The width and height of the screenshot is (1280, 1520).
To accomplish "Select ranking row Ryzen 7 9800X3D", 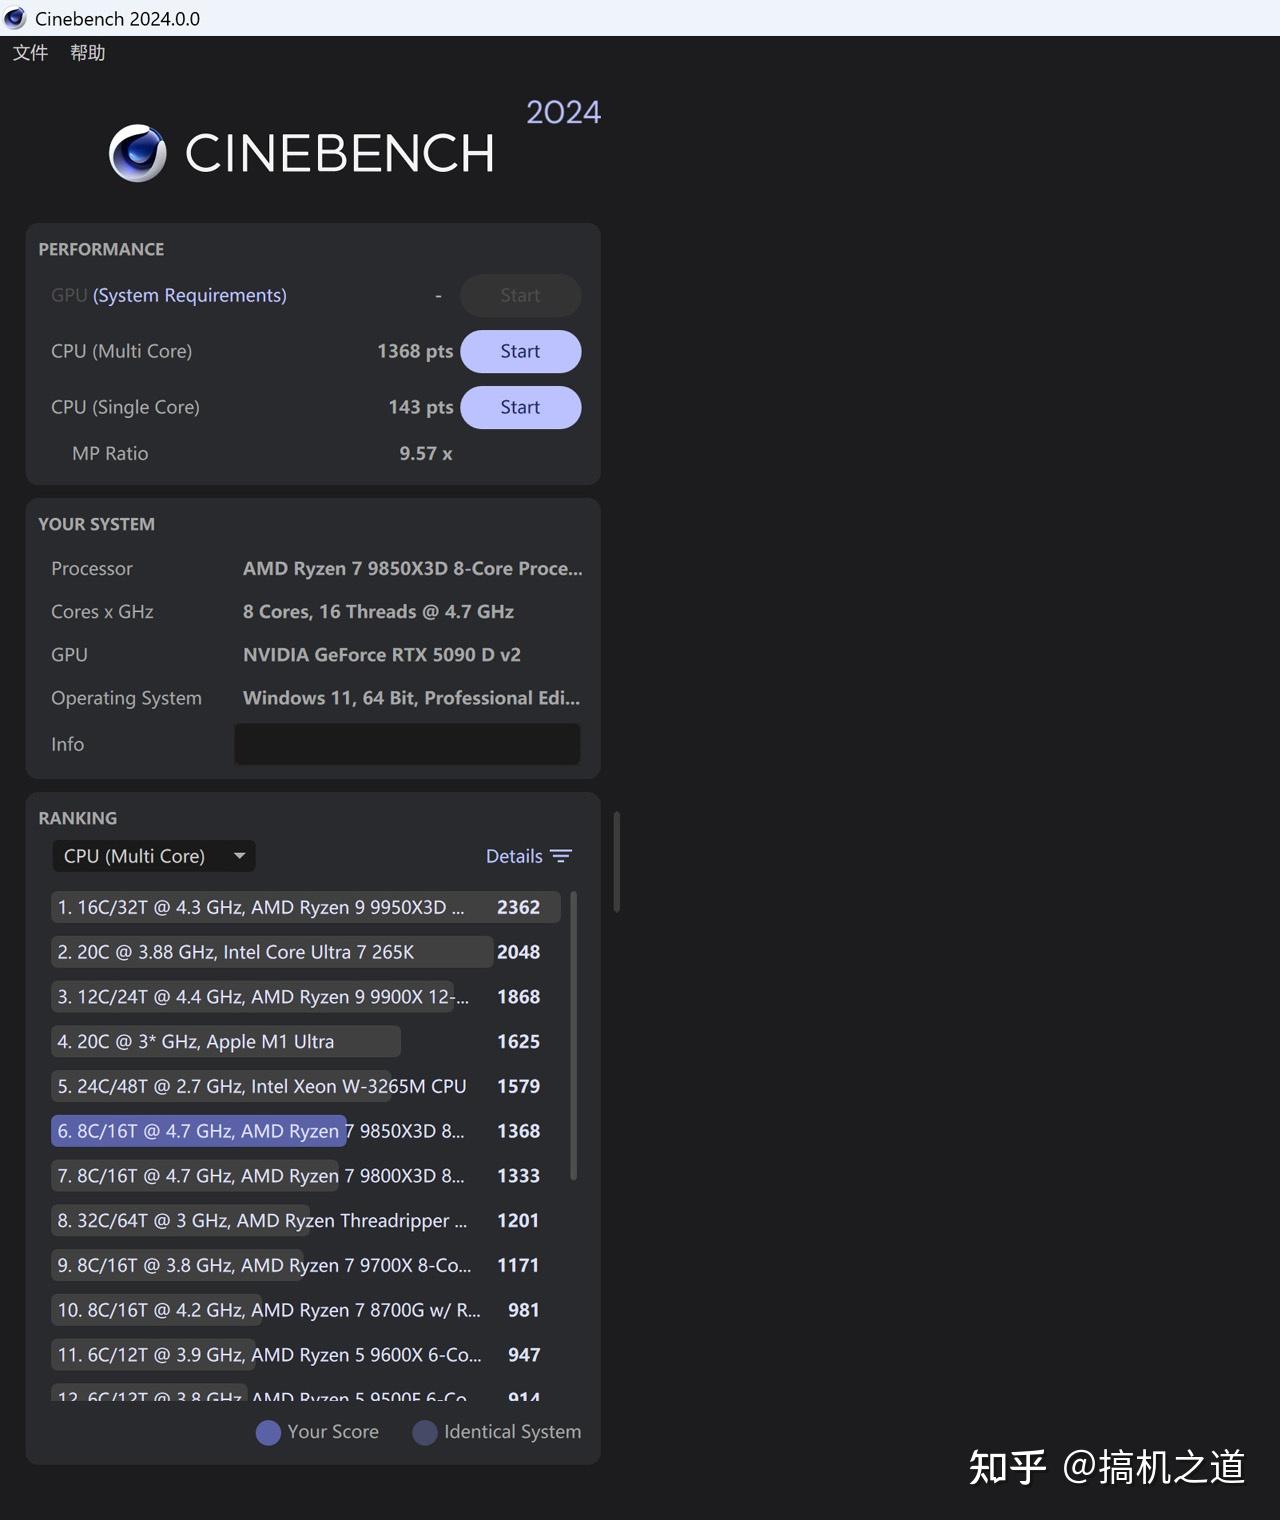I will (x=306, y=1176).
